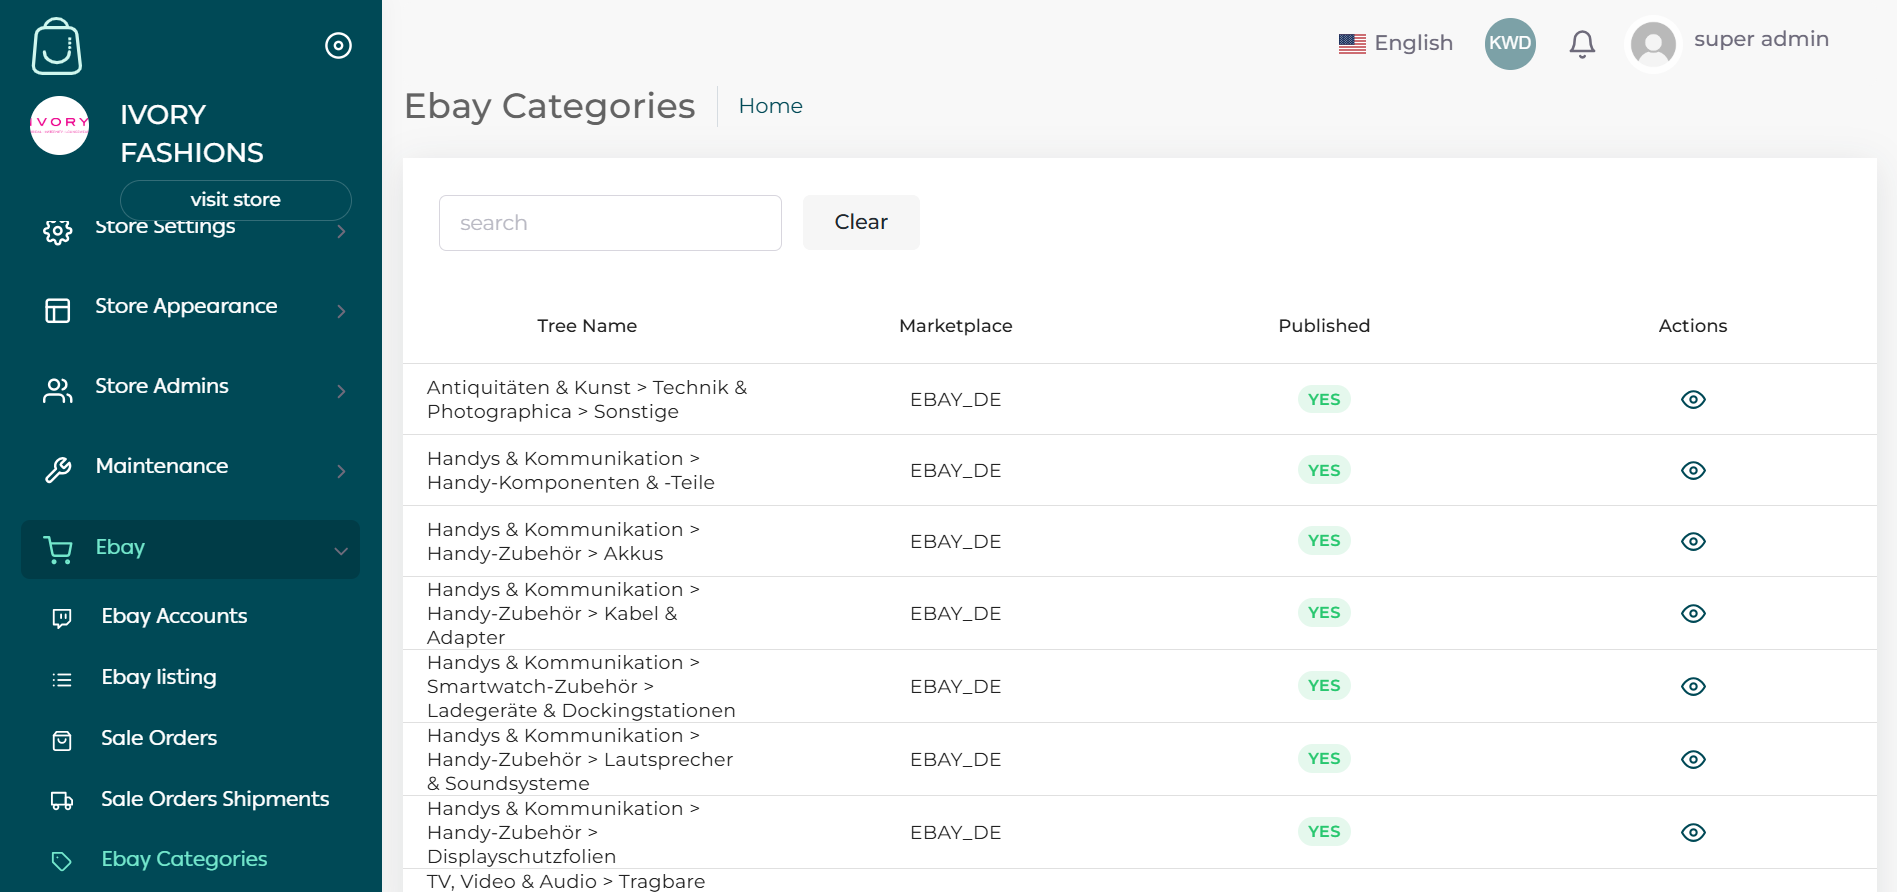View Displayschutzfolien category eye icon

coord(1693,833)
